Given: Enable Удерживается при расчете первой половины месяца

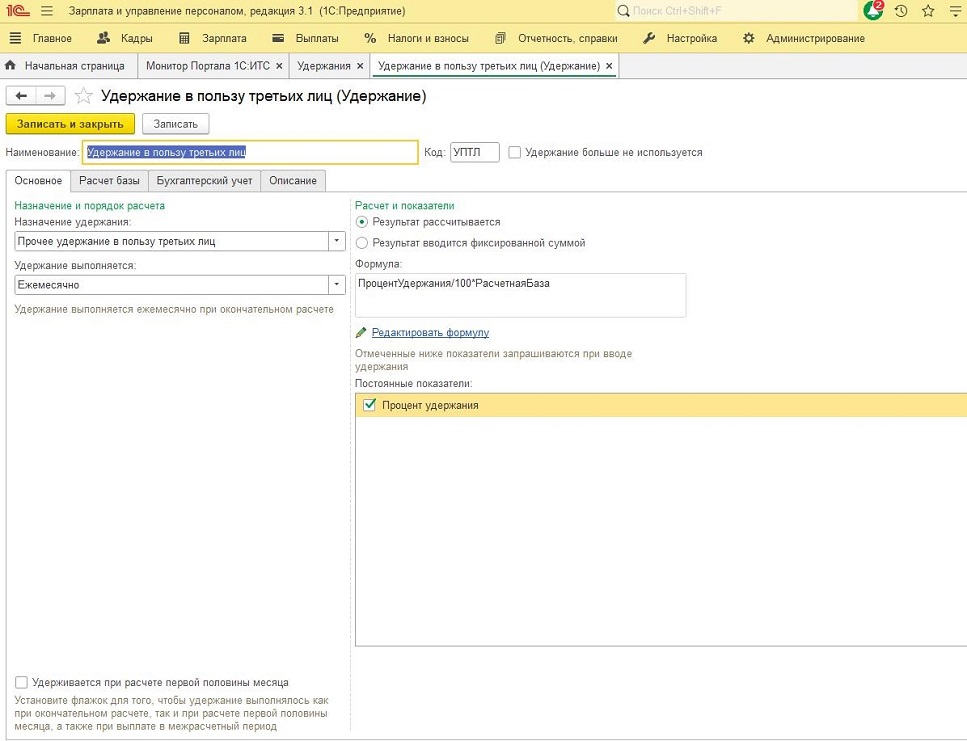Looking at the screenshot, I should [x=22, y=682].
